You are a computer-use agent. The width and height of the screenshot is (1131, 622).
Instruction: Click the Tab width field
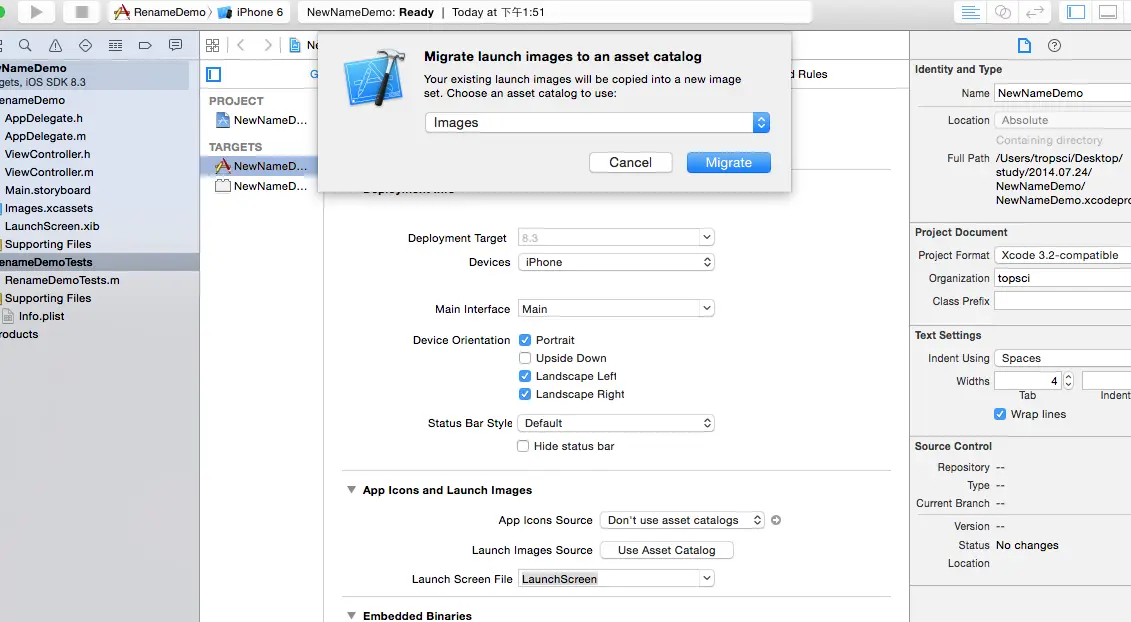[x=1028, y=381]
